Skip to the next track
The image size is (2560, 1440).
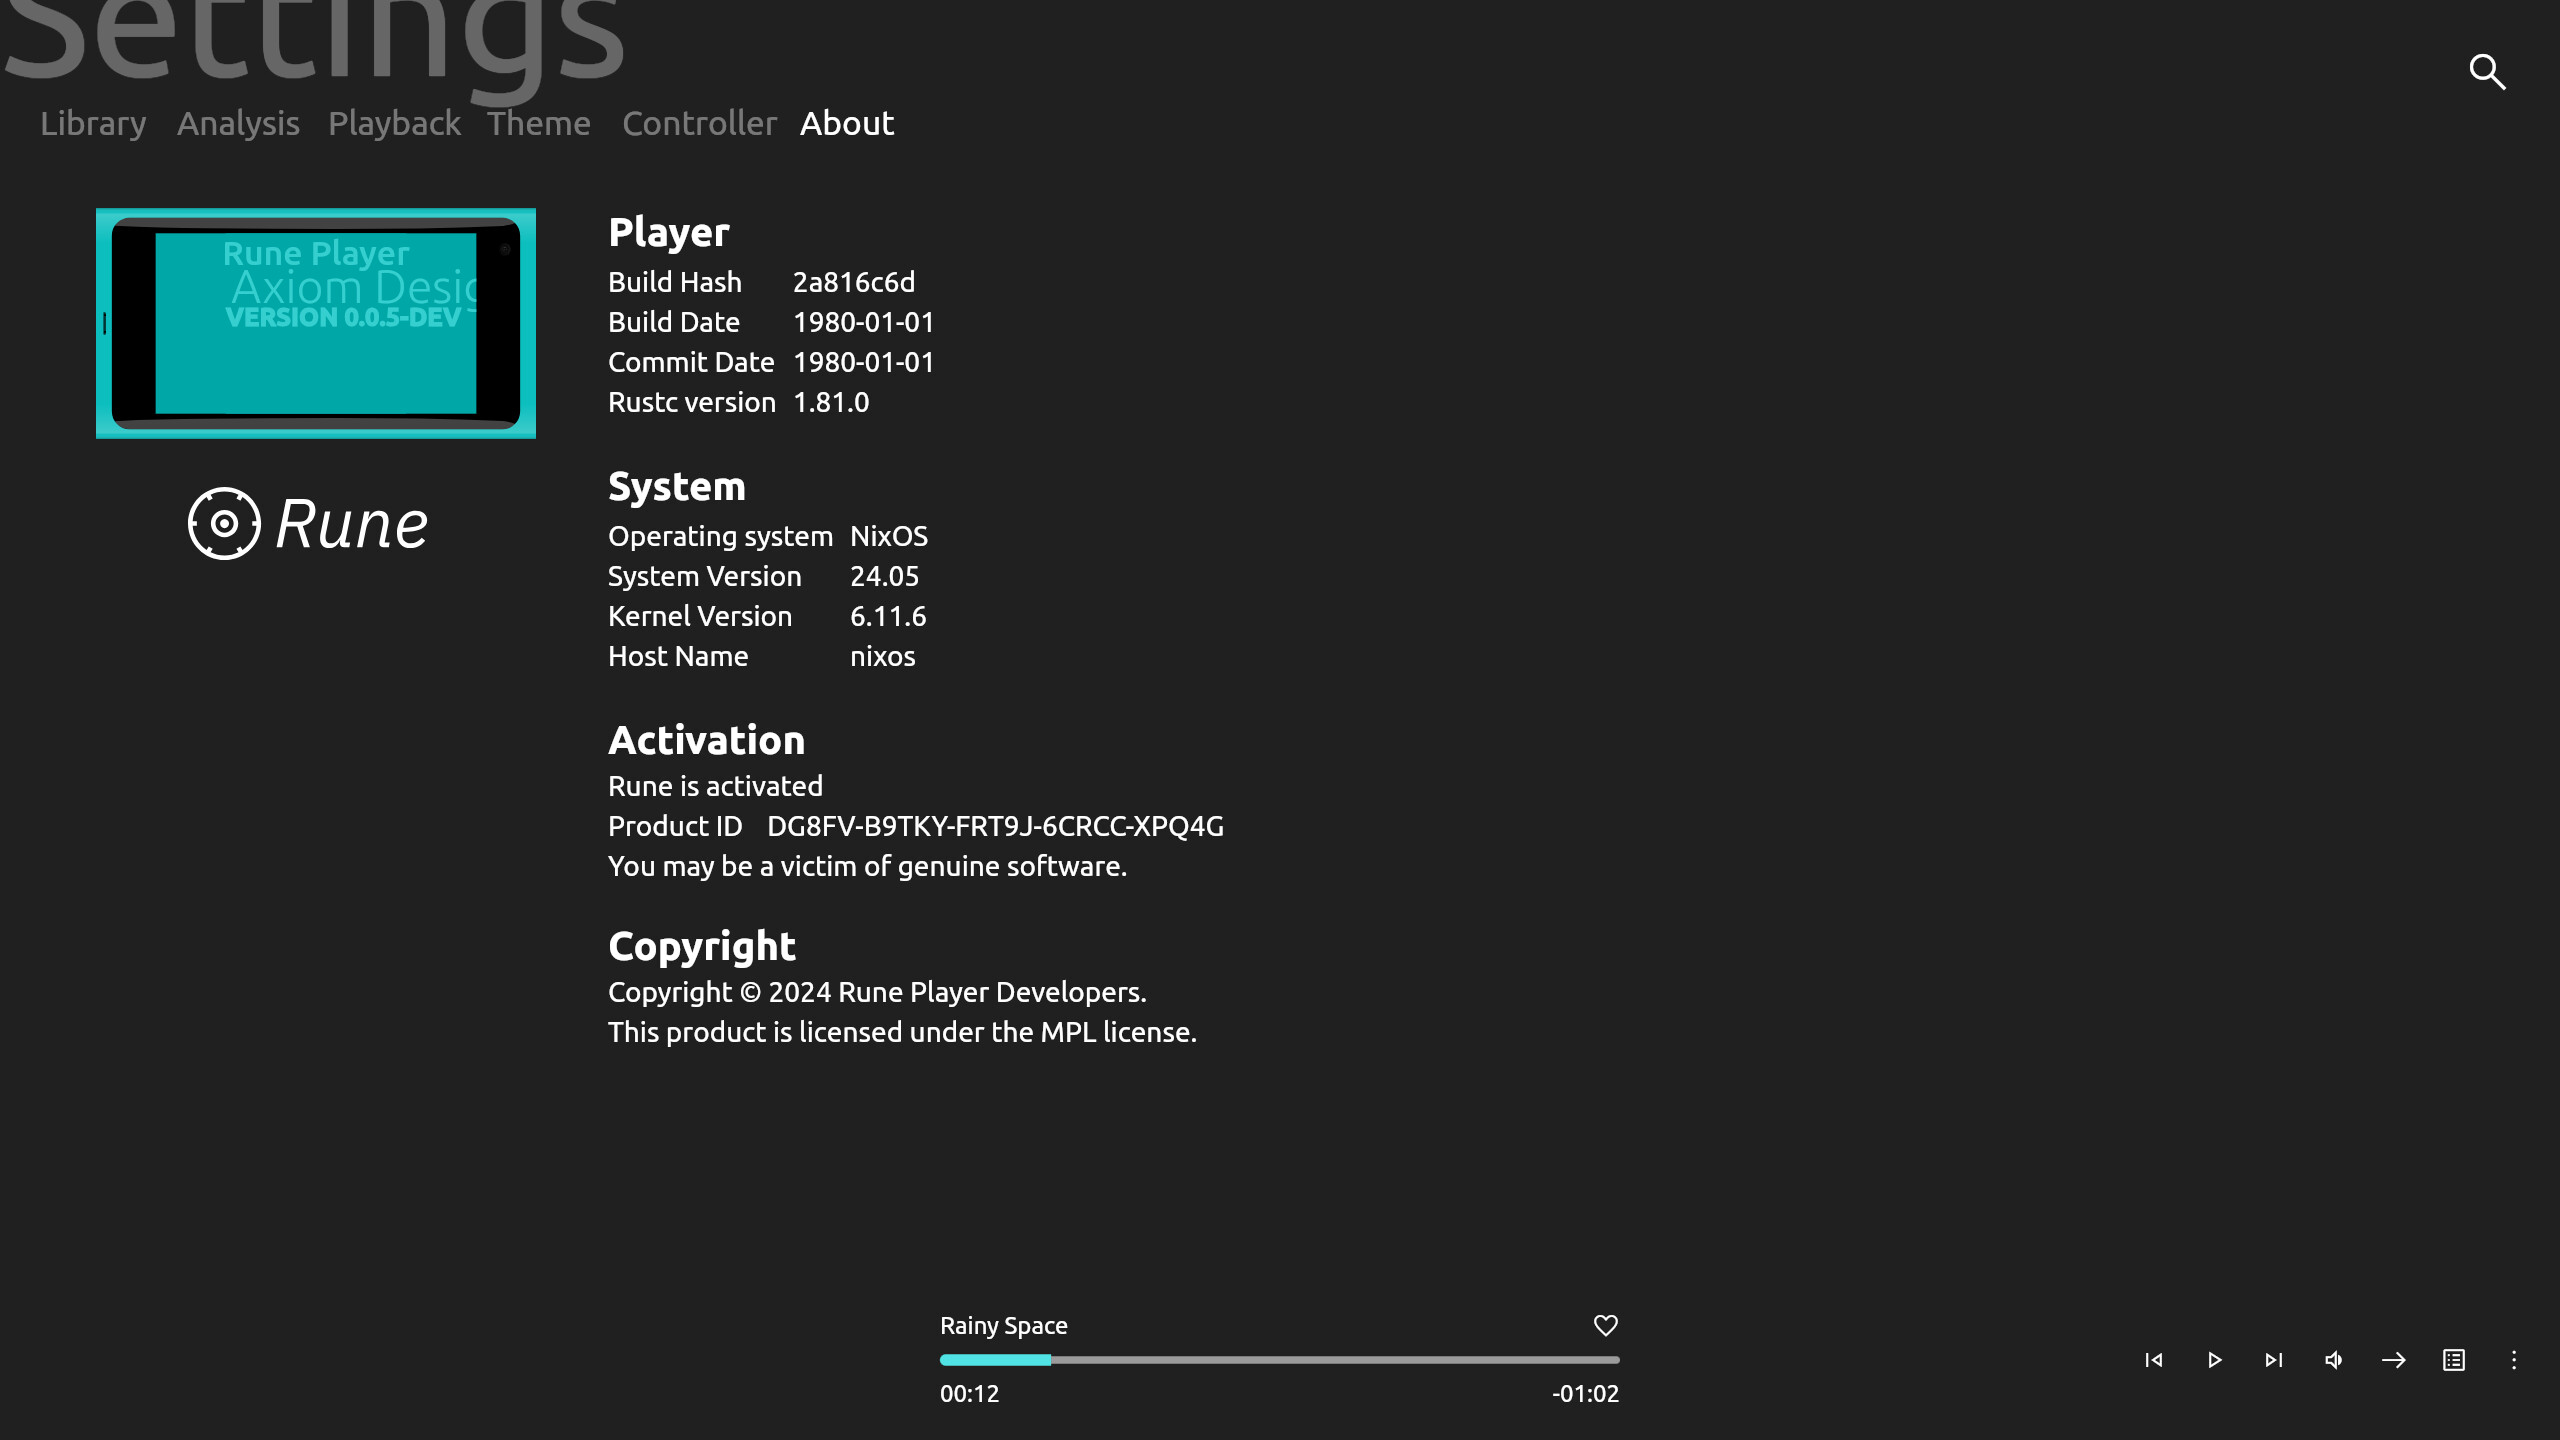pyautogui.click(x=2272, y=1360)
